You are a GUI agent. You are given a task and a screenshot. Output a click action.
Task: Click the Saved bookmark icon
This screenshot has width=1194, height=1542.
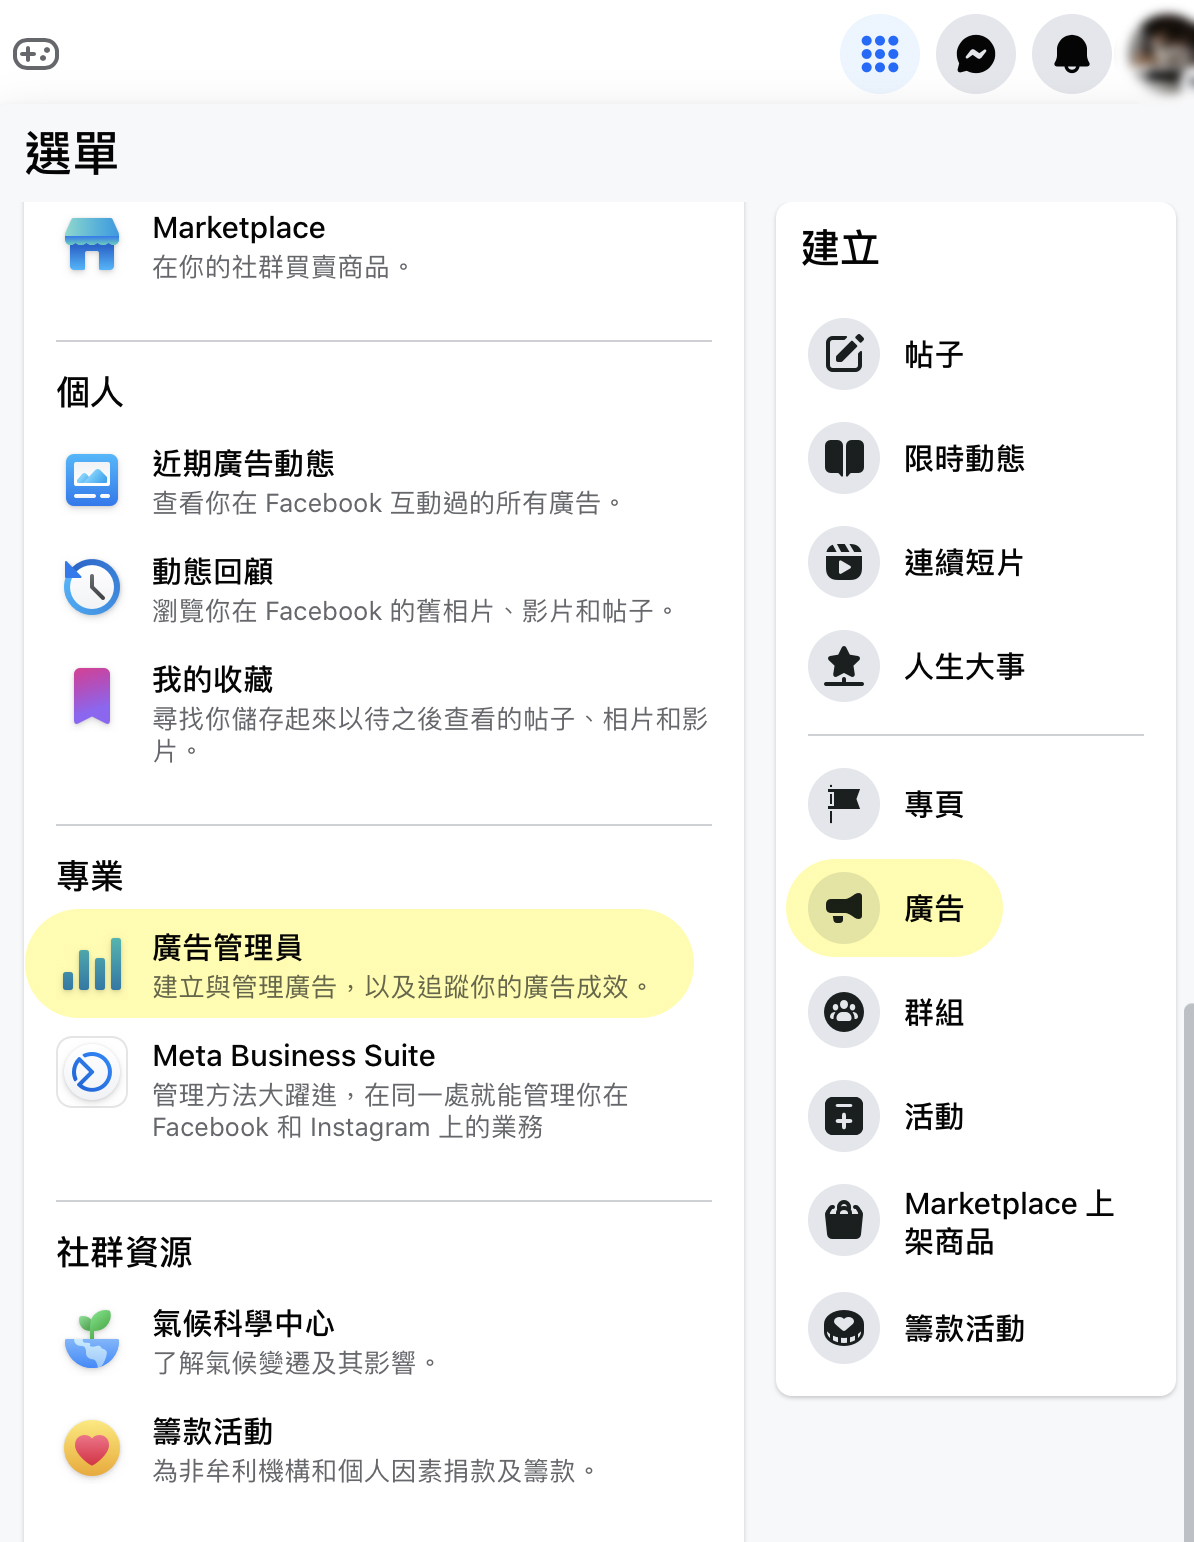[x=92, y=695]
